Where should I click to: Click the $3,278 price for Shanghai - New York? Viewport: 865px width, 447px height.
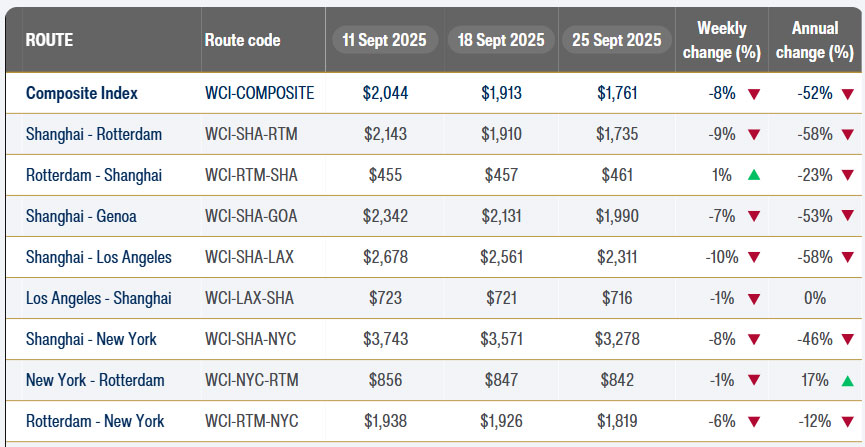pyautogui.click(x=616, y=339)
